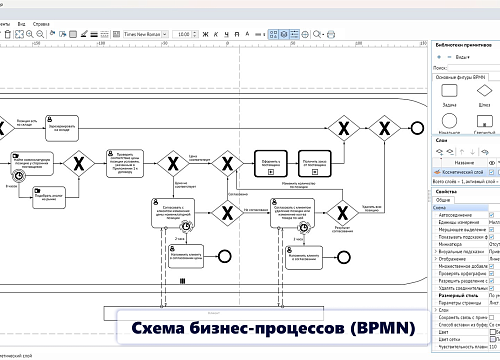Click the trash delete icon in toolbar
The height and width of the screenshot is (360, 500).
pyautogui.click(x=8, y=34)
